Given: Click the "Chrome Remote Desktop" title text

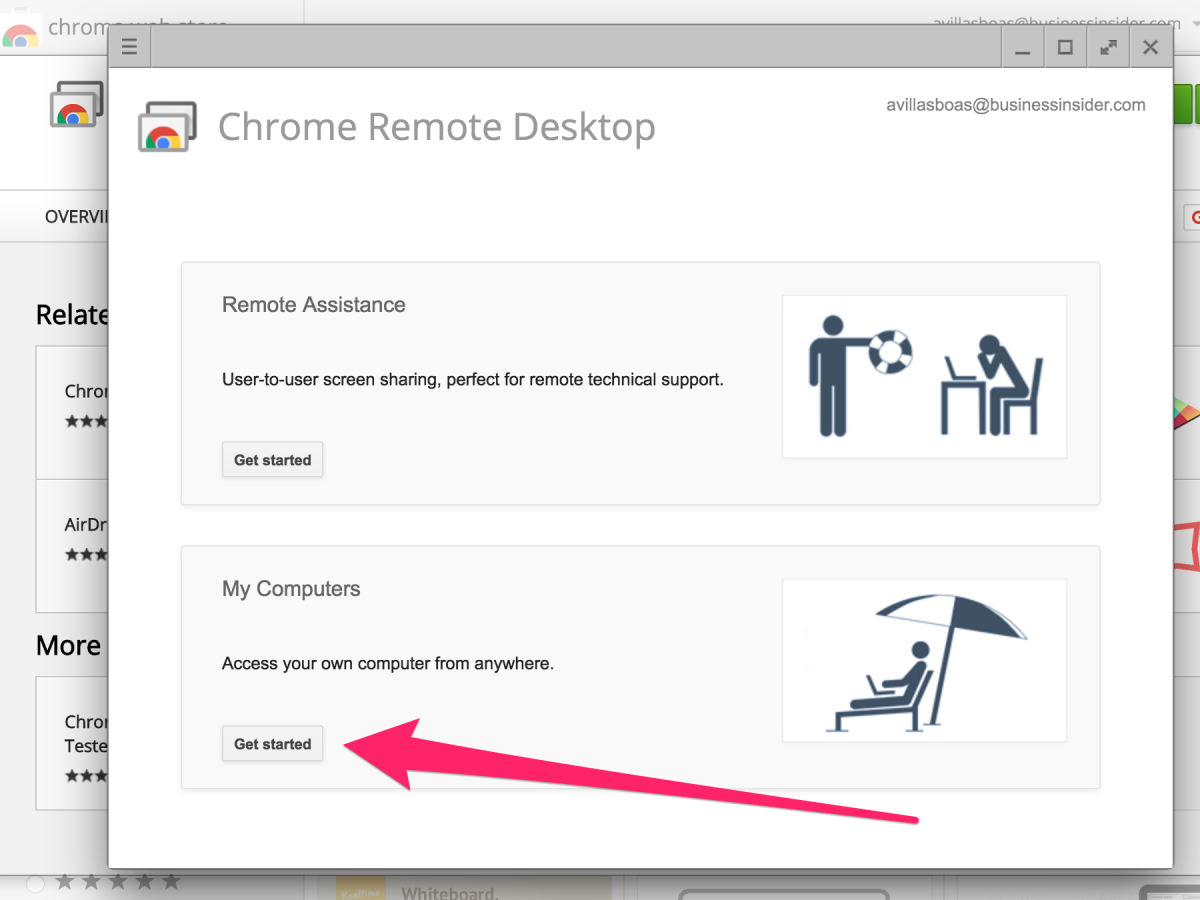Looking at the screenshot, I should 437,127.
